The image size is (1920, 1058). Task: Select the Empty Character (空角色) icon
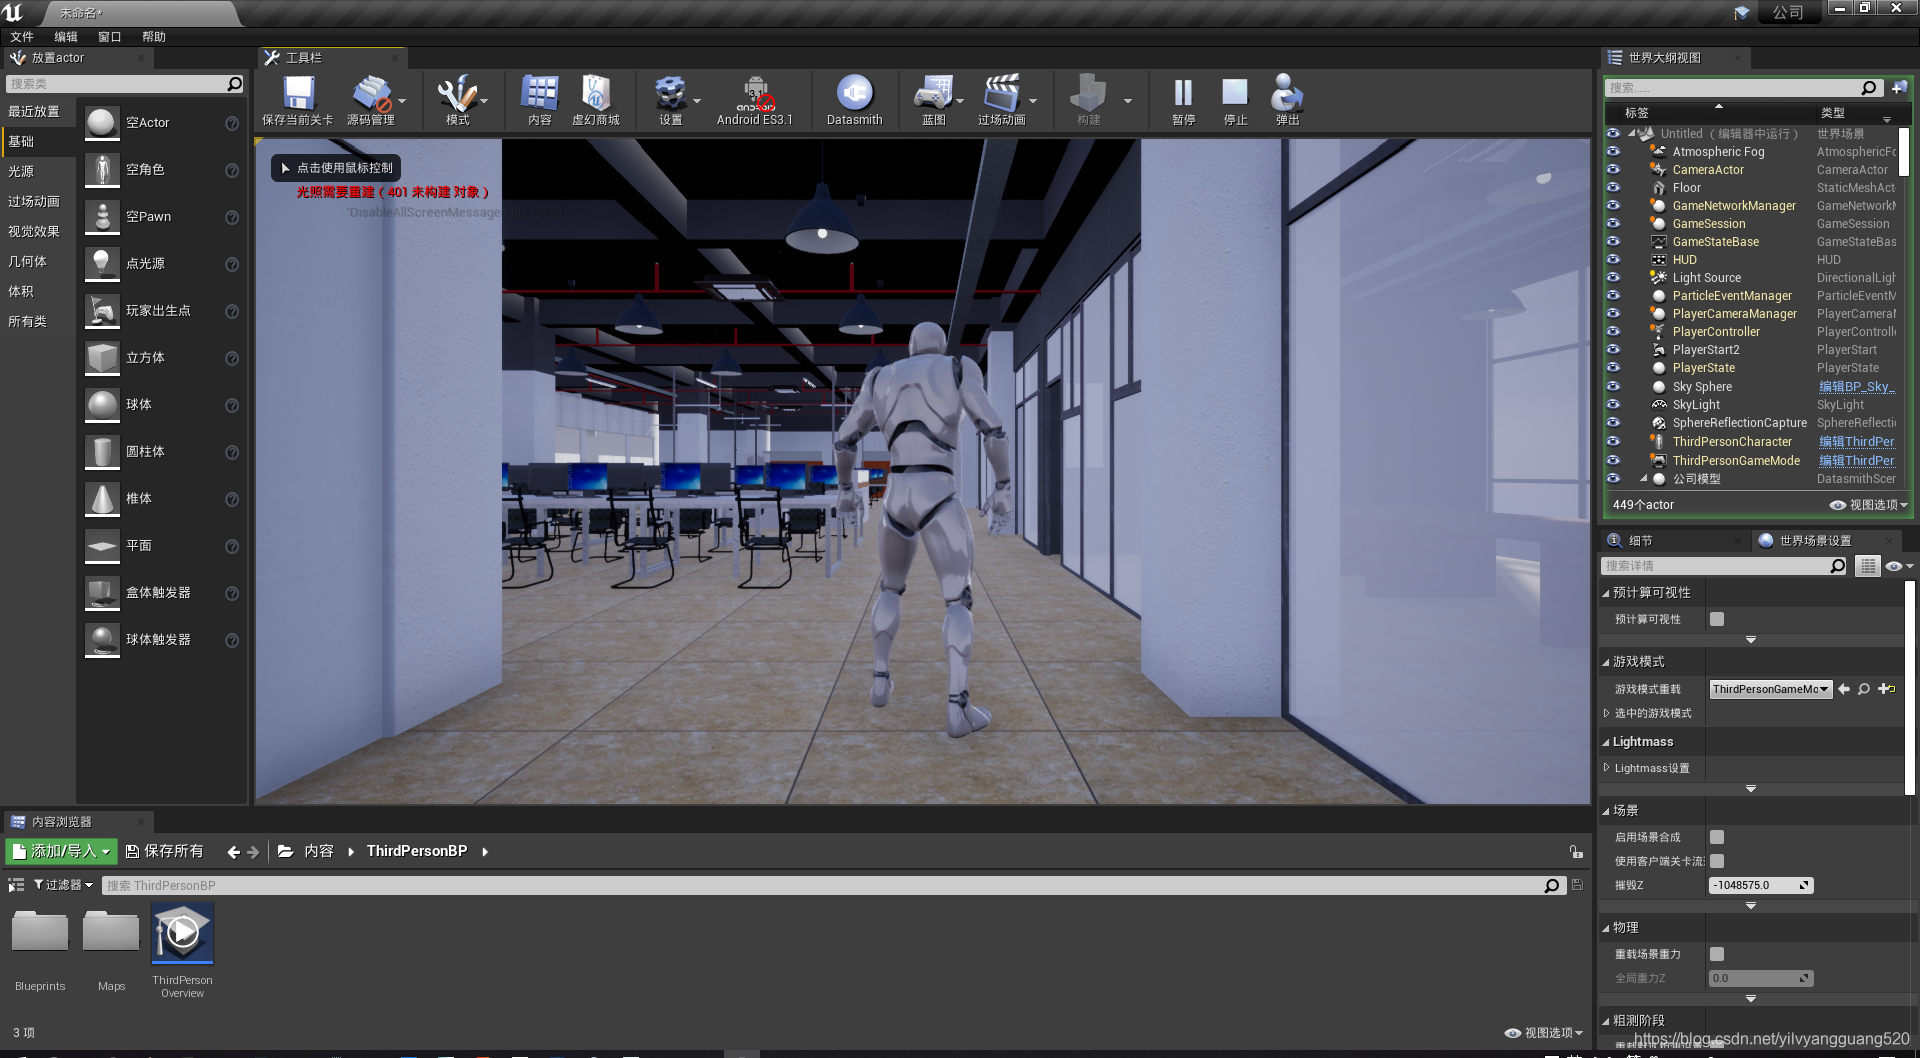102,170
